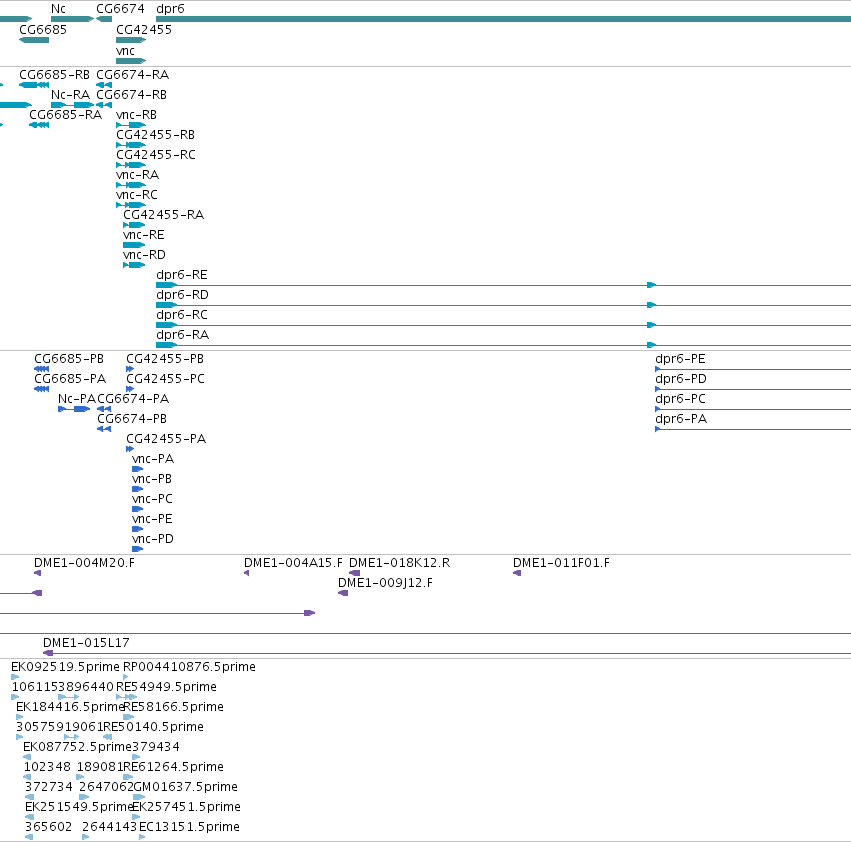Click the dpr6-PA protein label

[x=681, y=420]
